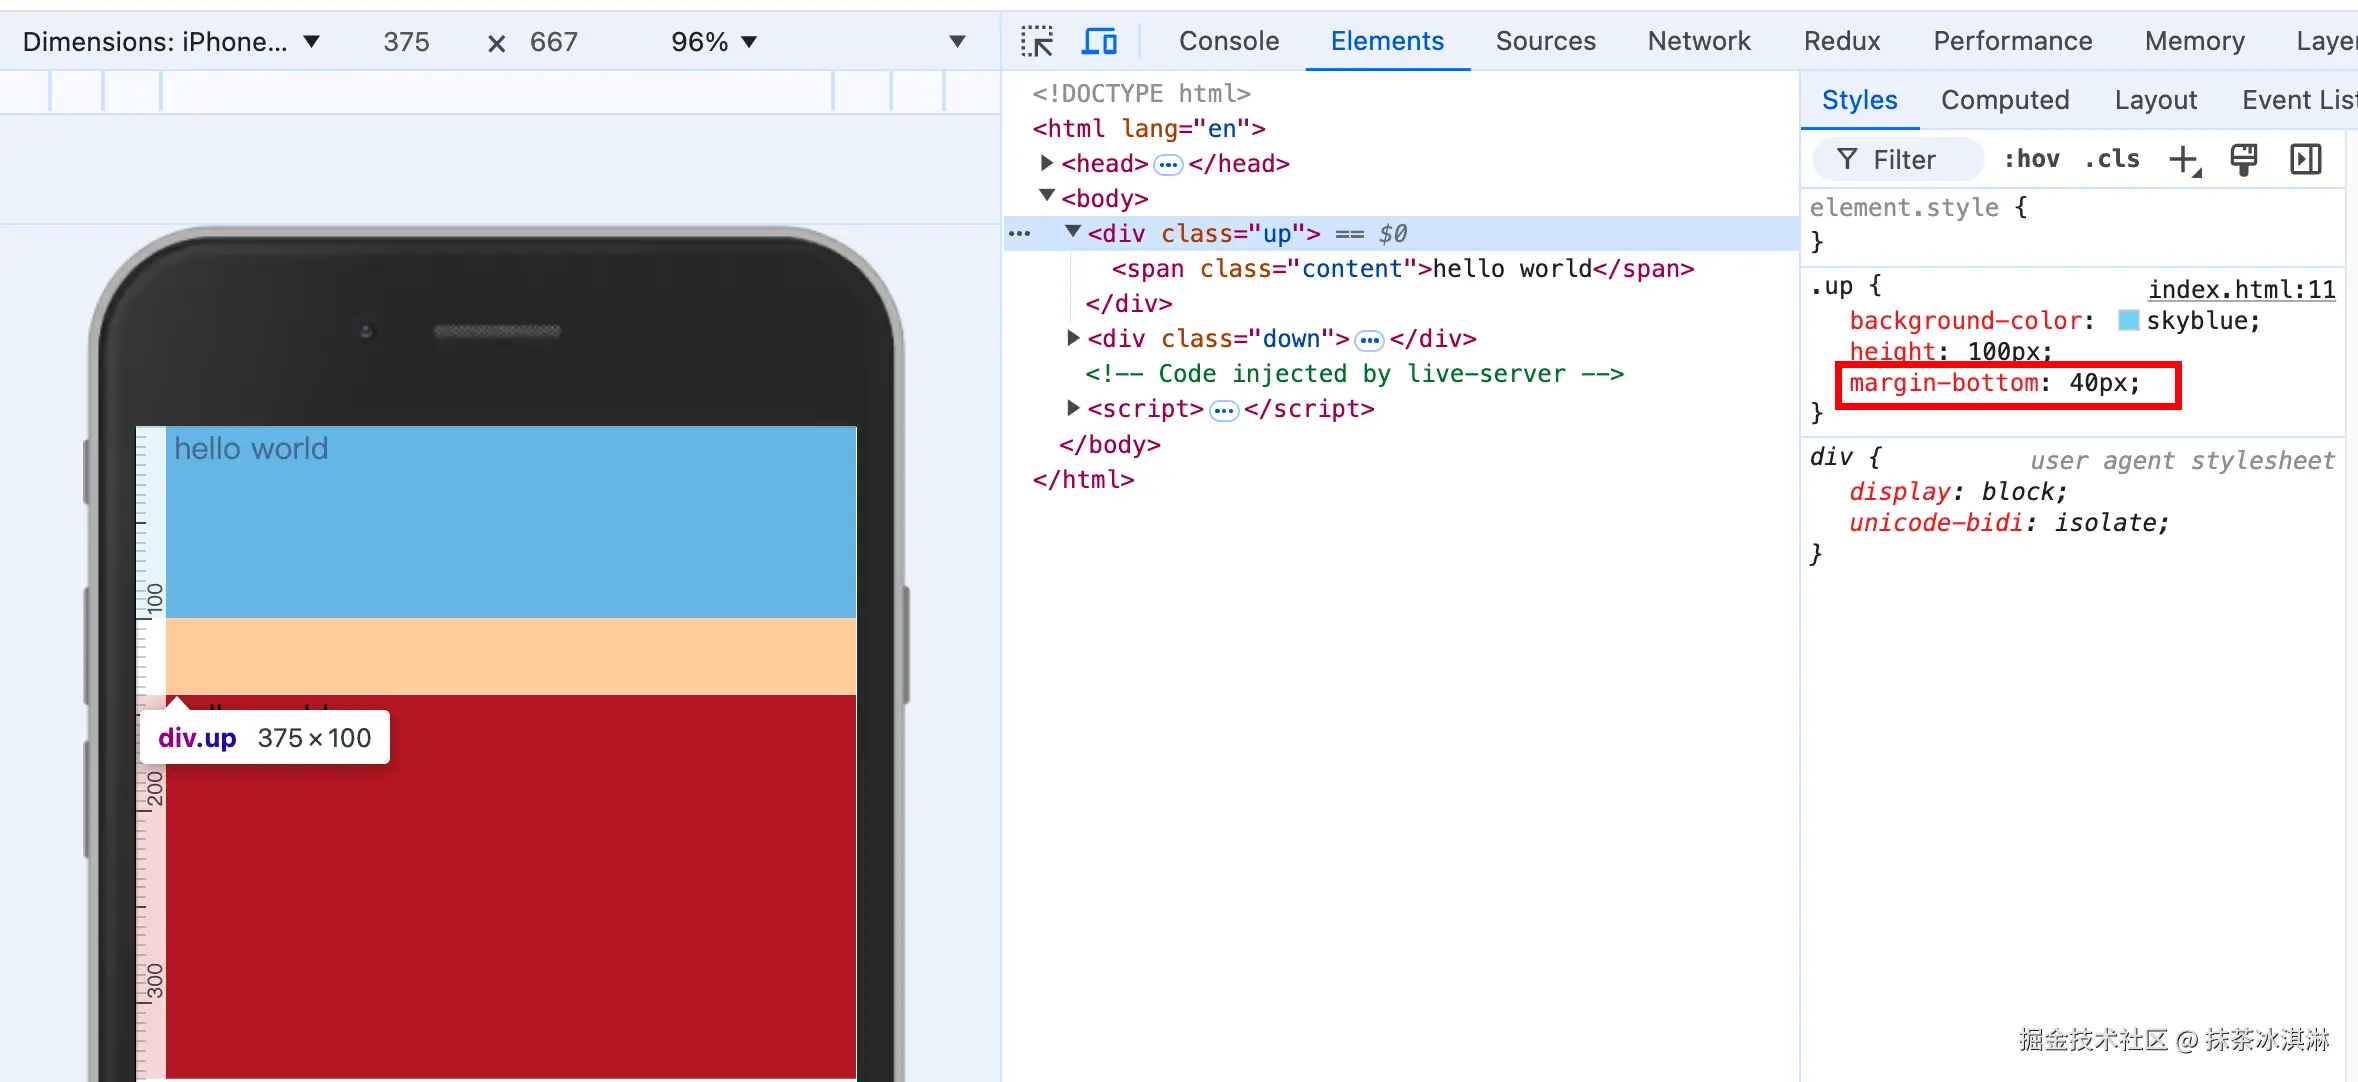This screenshot has width=2358, height=1082.
Task: Expand the collapsed head ellipsis badge
Action: (x=1167, y=164)
